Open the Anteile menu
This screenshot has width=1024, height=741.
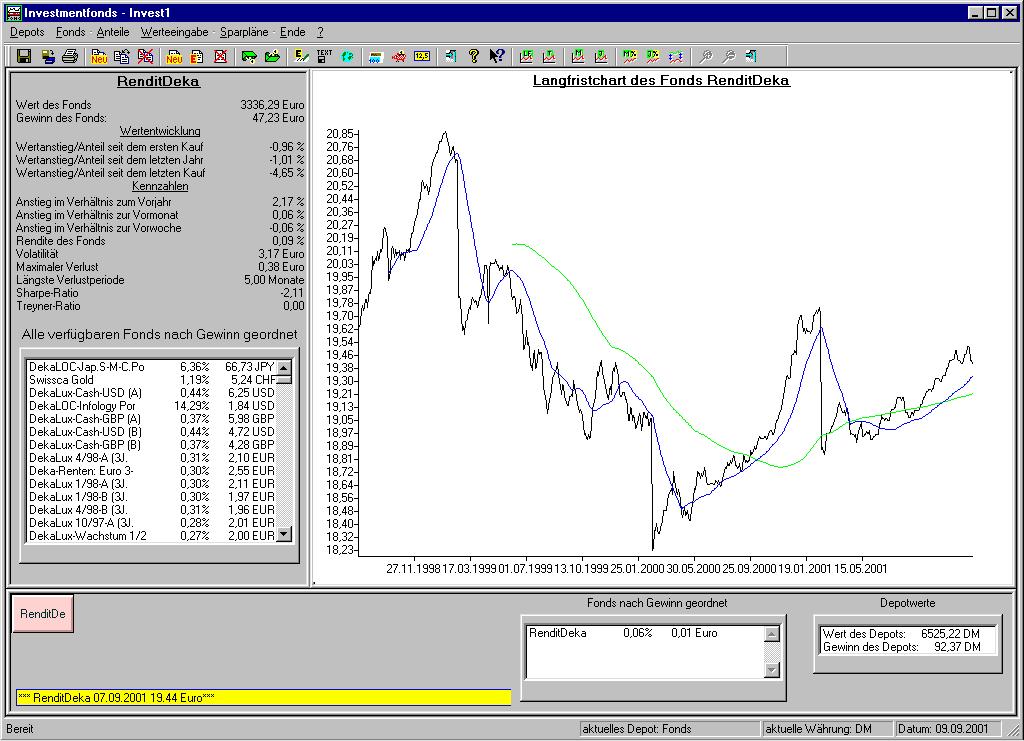pyautogui.click(x=113, y=32)
